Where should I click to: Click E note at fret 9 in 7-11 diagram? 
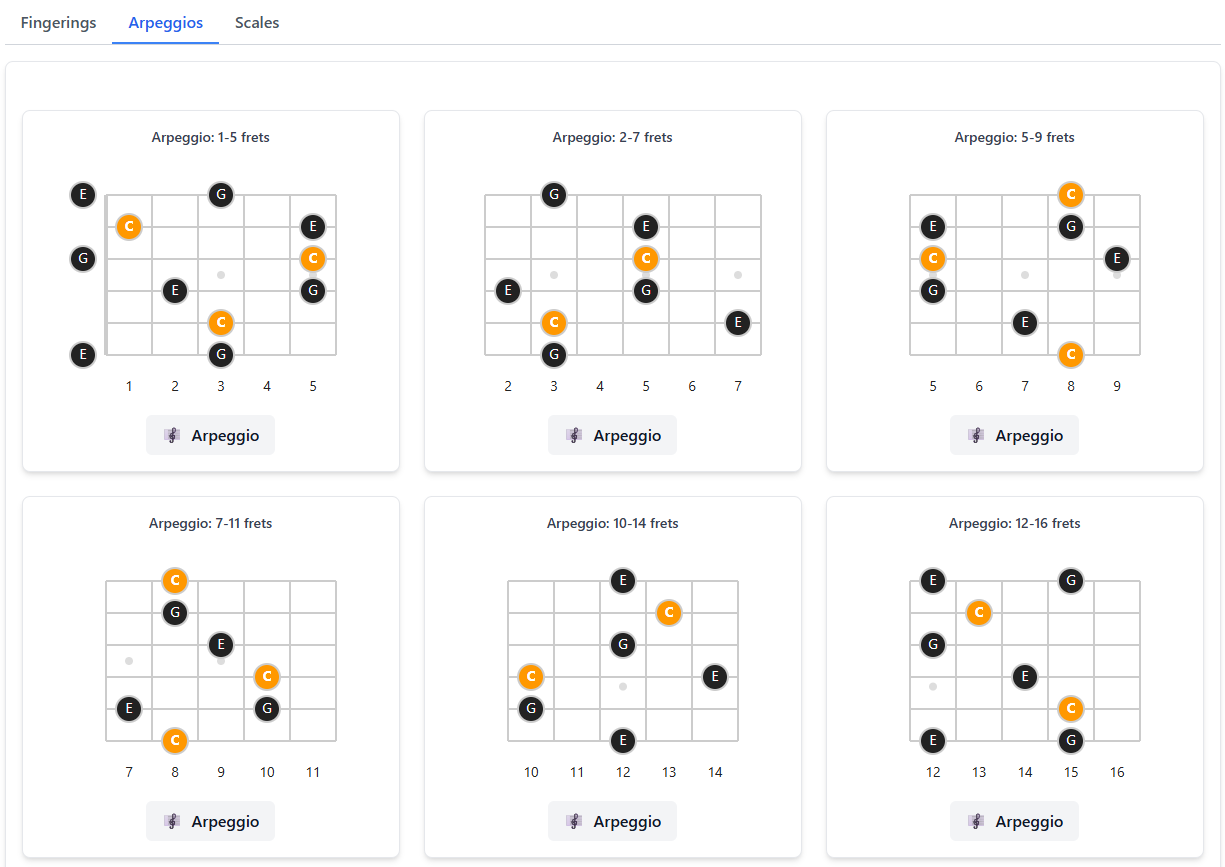click(221, 645)
